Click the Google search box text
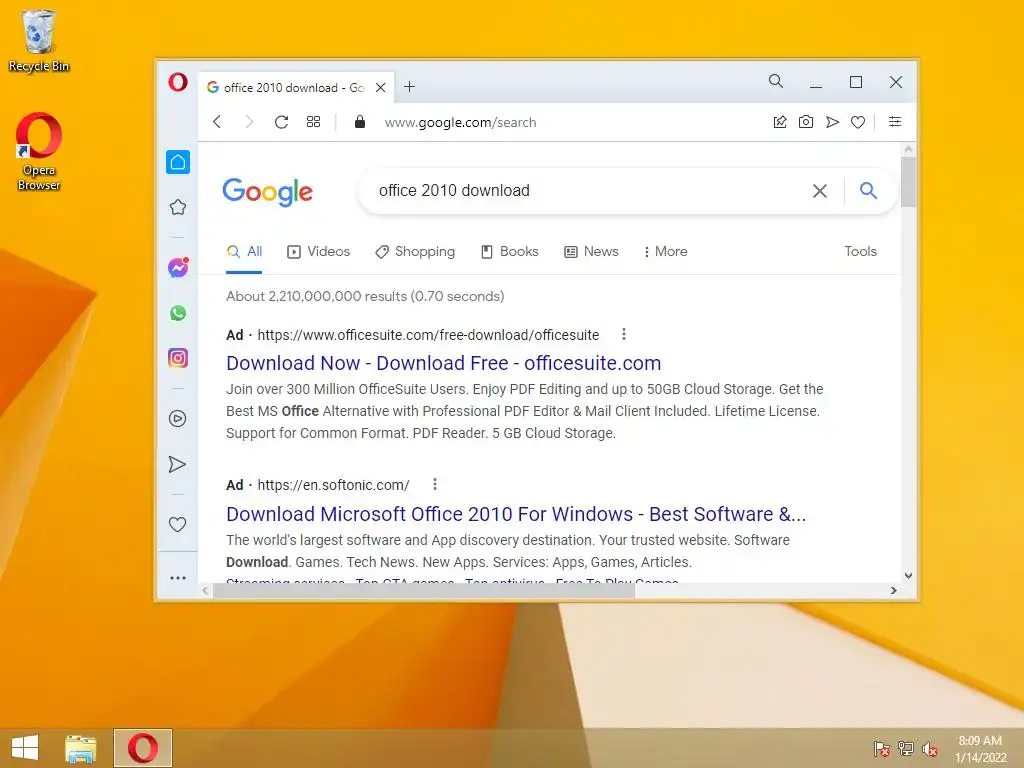This screenshot has height=768, width=1024. (x=454, y=191)
